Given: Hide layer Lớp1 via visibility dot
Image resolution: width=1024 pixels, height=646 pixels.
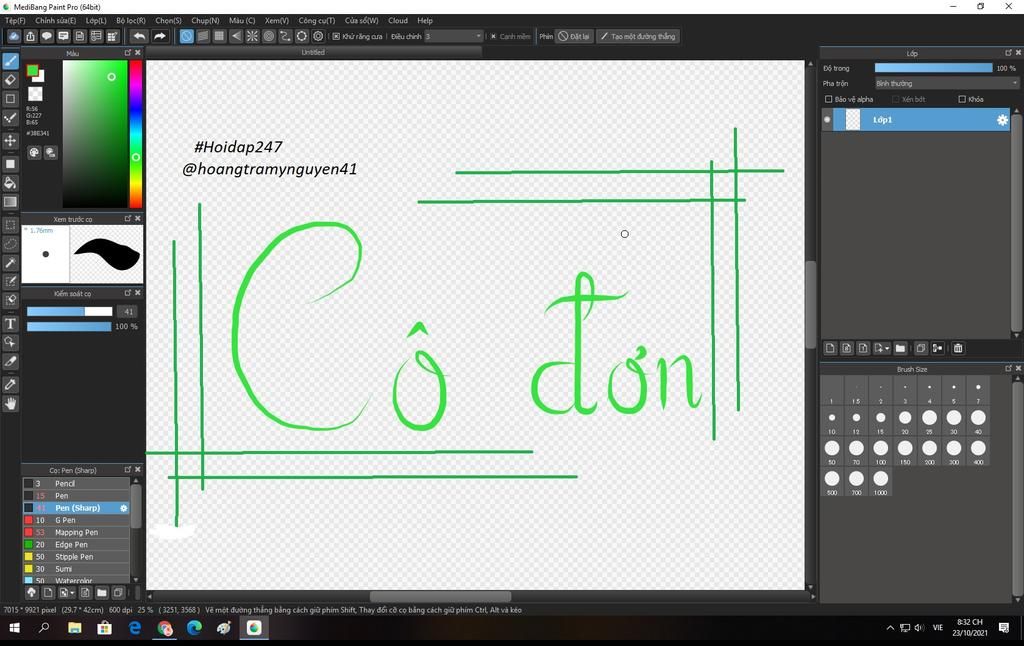Looking at the screenshot, I should tap(827, 120).
